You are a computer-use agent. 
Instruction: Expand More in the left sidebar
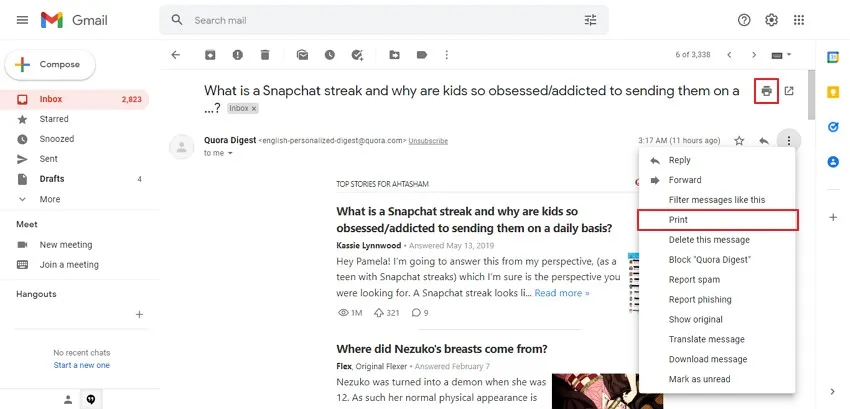coord(49,199)
